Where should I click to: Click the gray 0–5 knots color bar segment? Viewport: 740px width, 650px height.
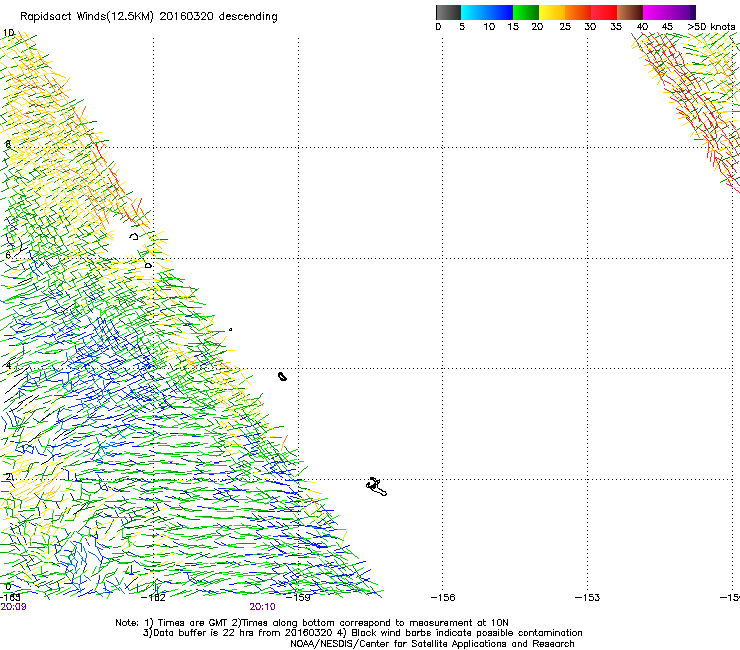click(x=448, y=12)
